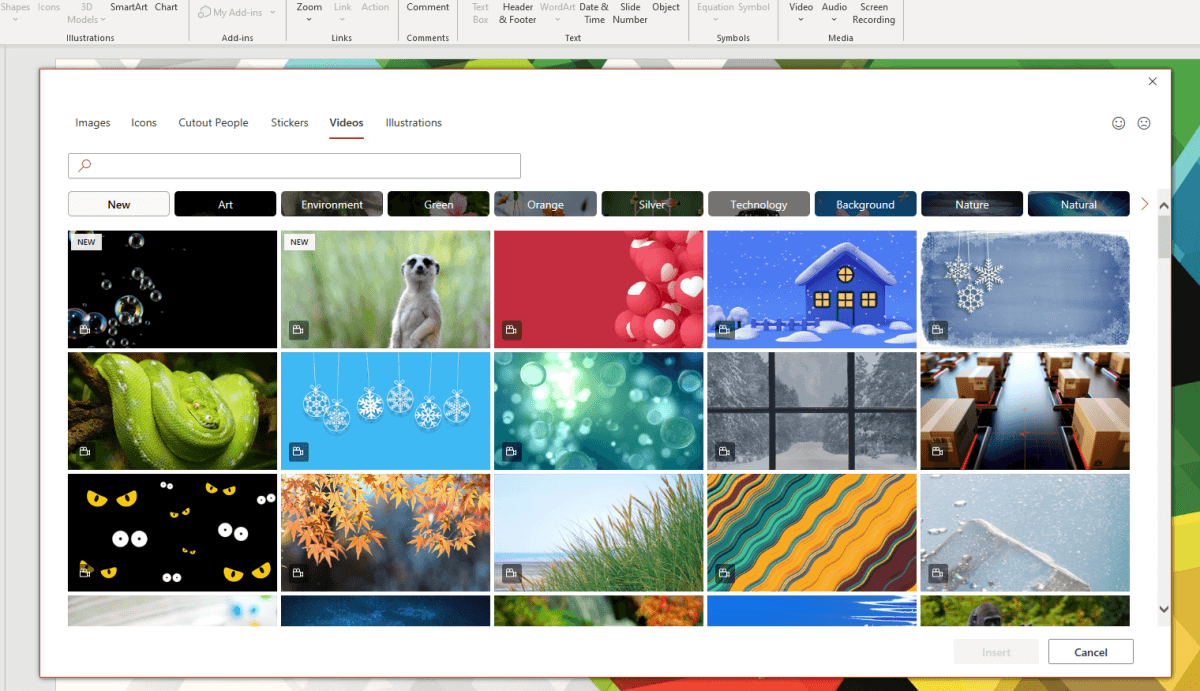Viewport: 1200px width, 691px height.
Task: Toggle the New category filter
Action: [118, 203]
